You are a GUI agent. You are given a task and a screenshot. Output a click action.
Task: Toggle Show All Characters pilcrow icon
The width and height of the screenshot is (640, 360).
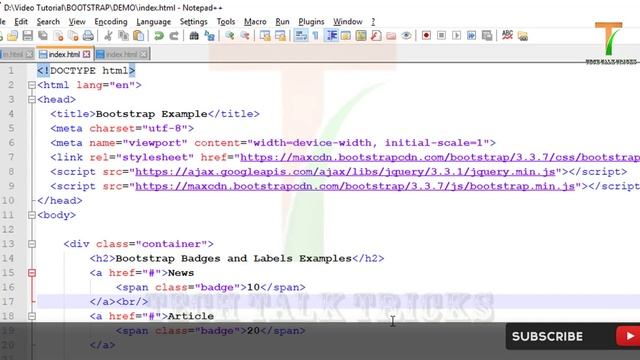coord(316,36)
